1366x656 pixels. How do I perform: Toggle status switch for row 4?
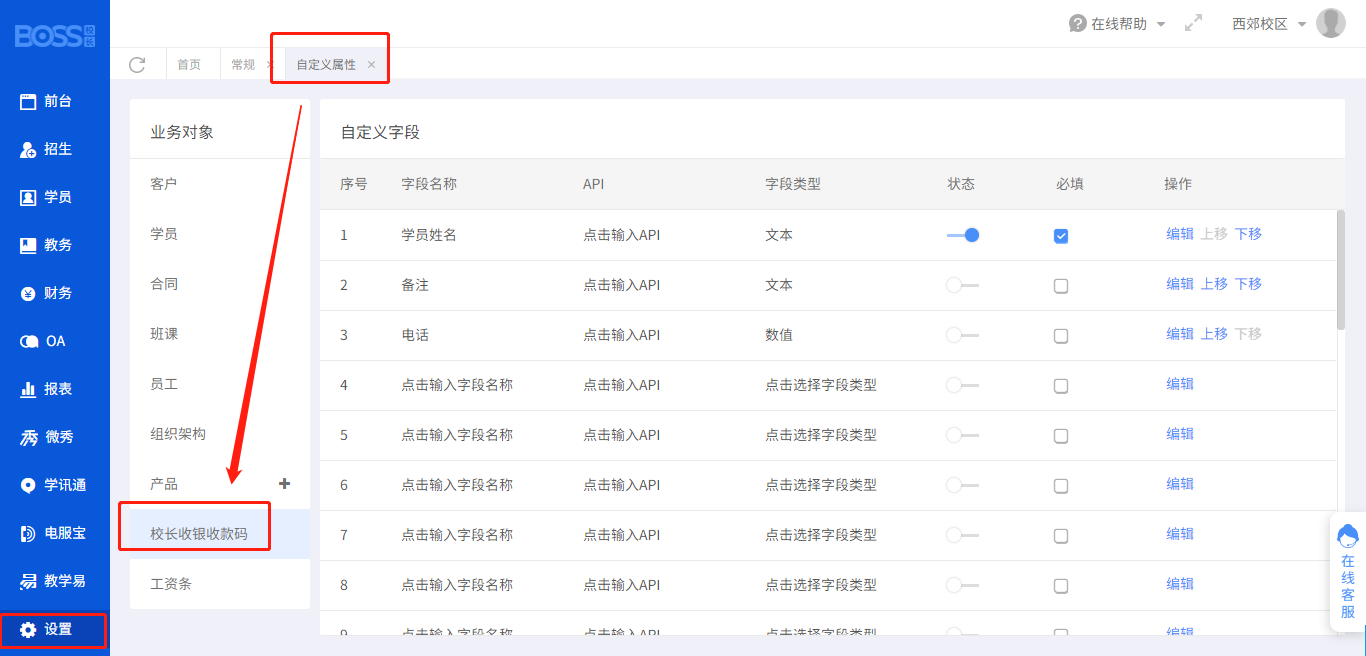pyautogui.click(x=963, y=385)
